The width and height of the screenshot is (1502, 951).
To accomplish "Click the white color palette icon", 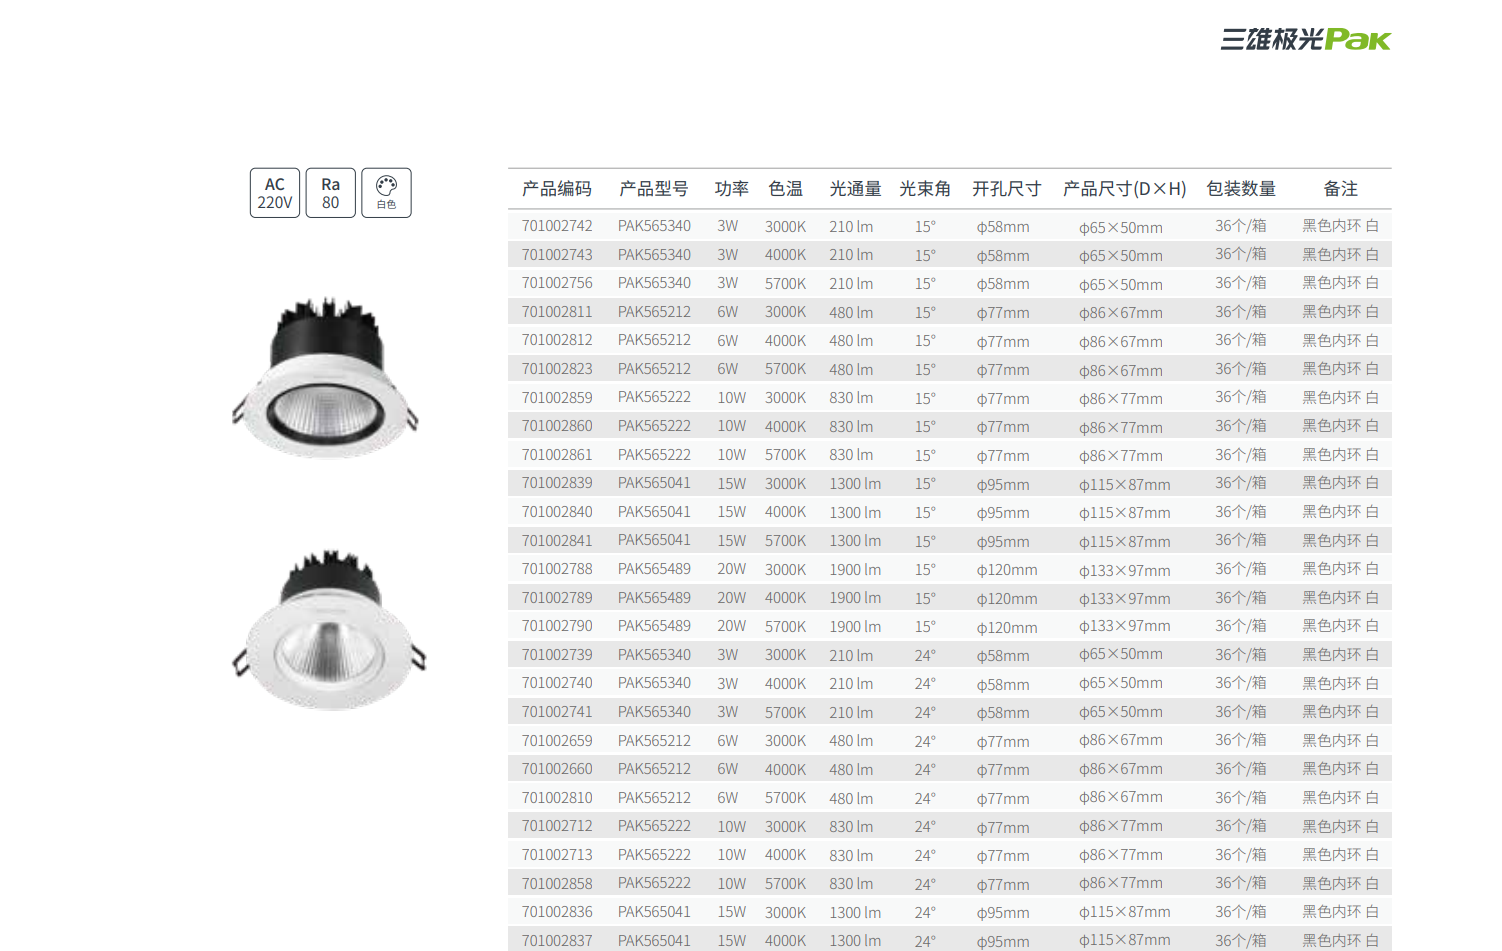I will click(386, 193).
